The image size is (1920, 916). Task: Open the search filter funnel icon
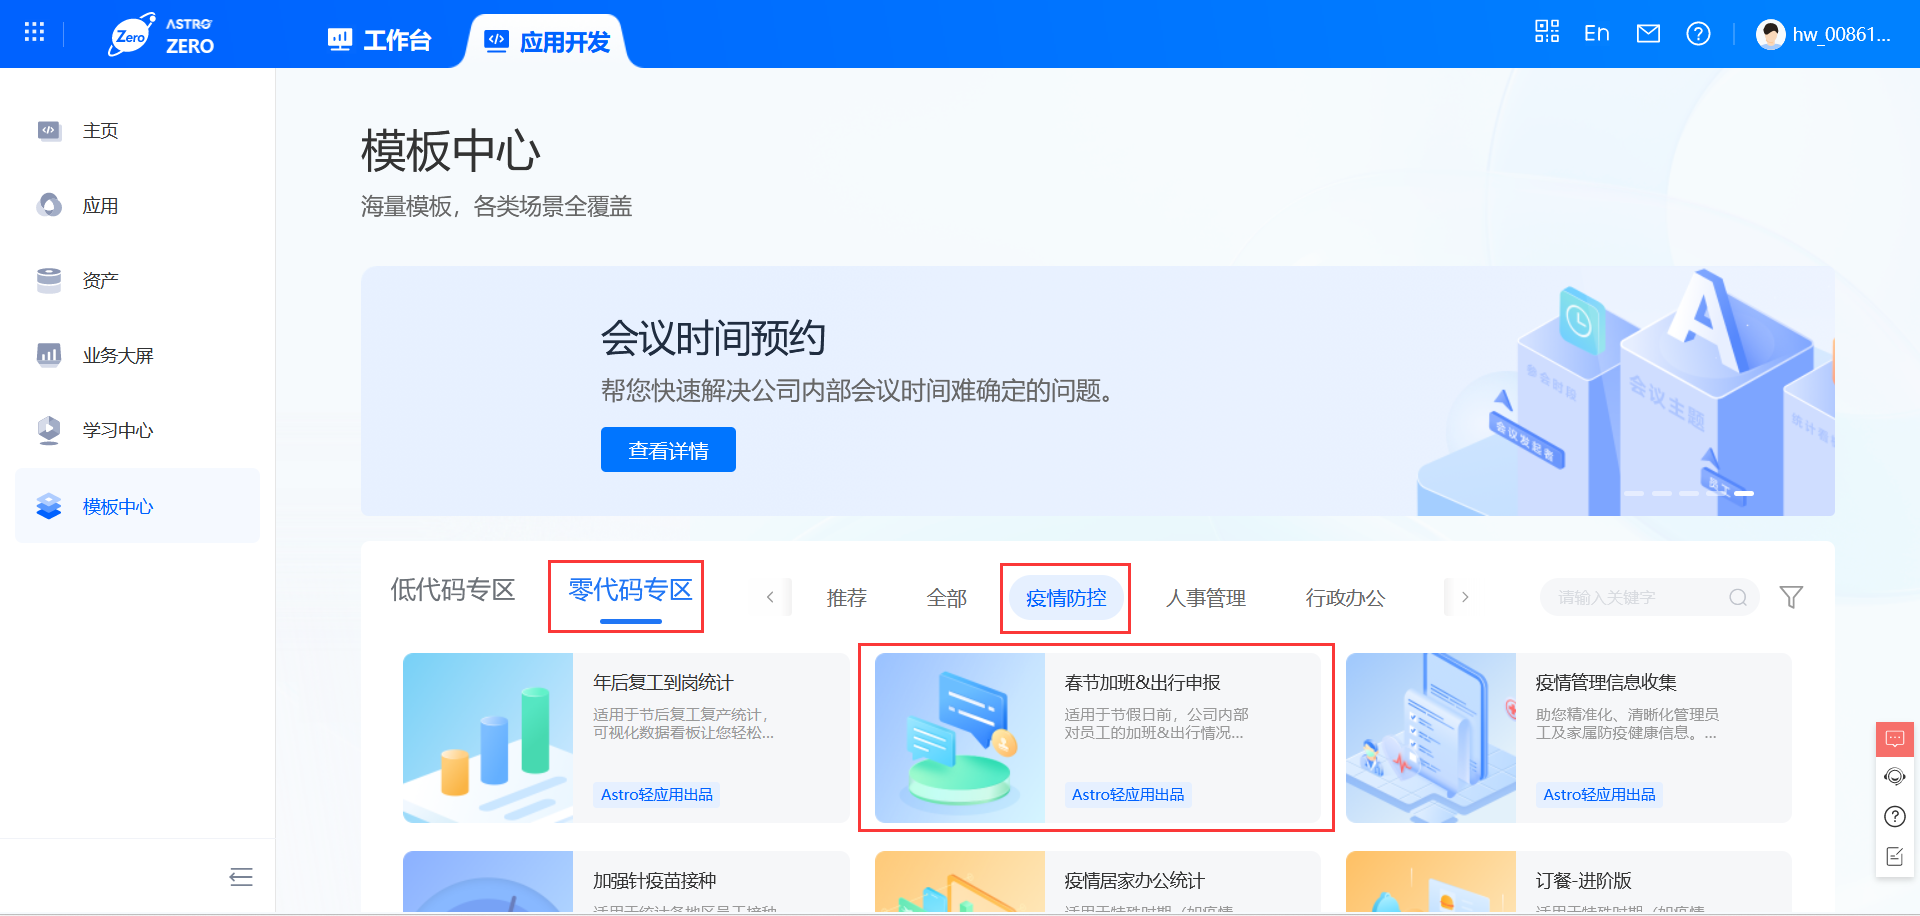point(1791,597)
